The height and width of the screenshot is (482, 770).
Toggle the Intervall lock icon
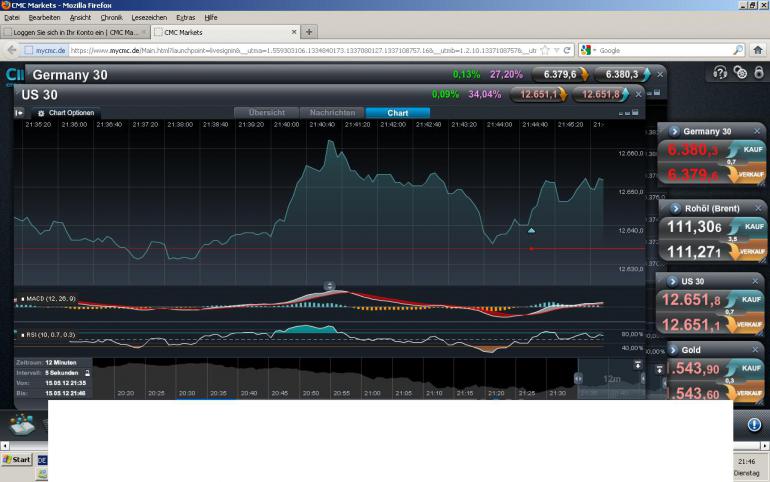coord(87,373)
